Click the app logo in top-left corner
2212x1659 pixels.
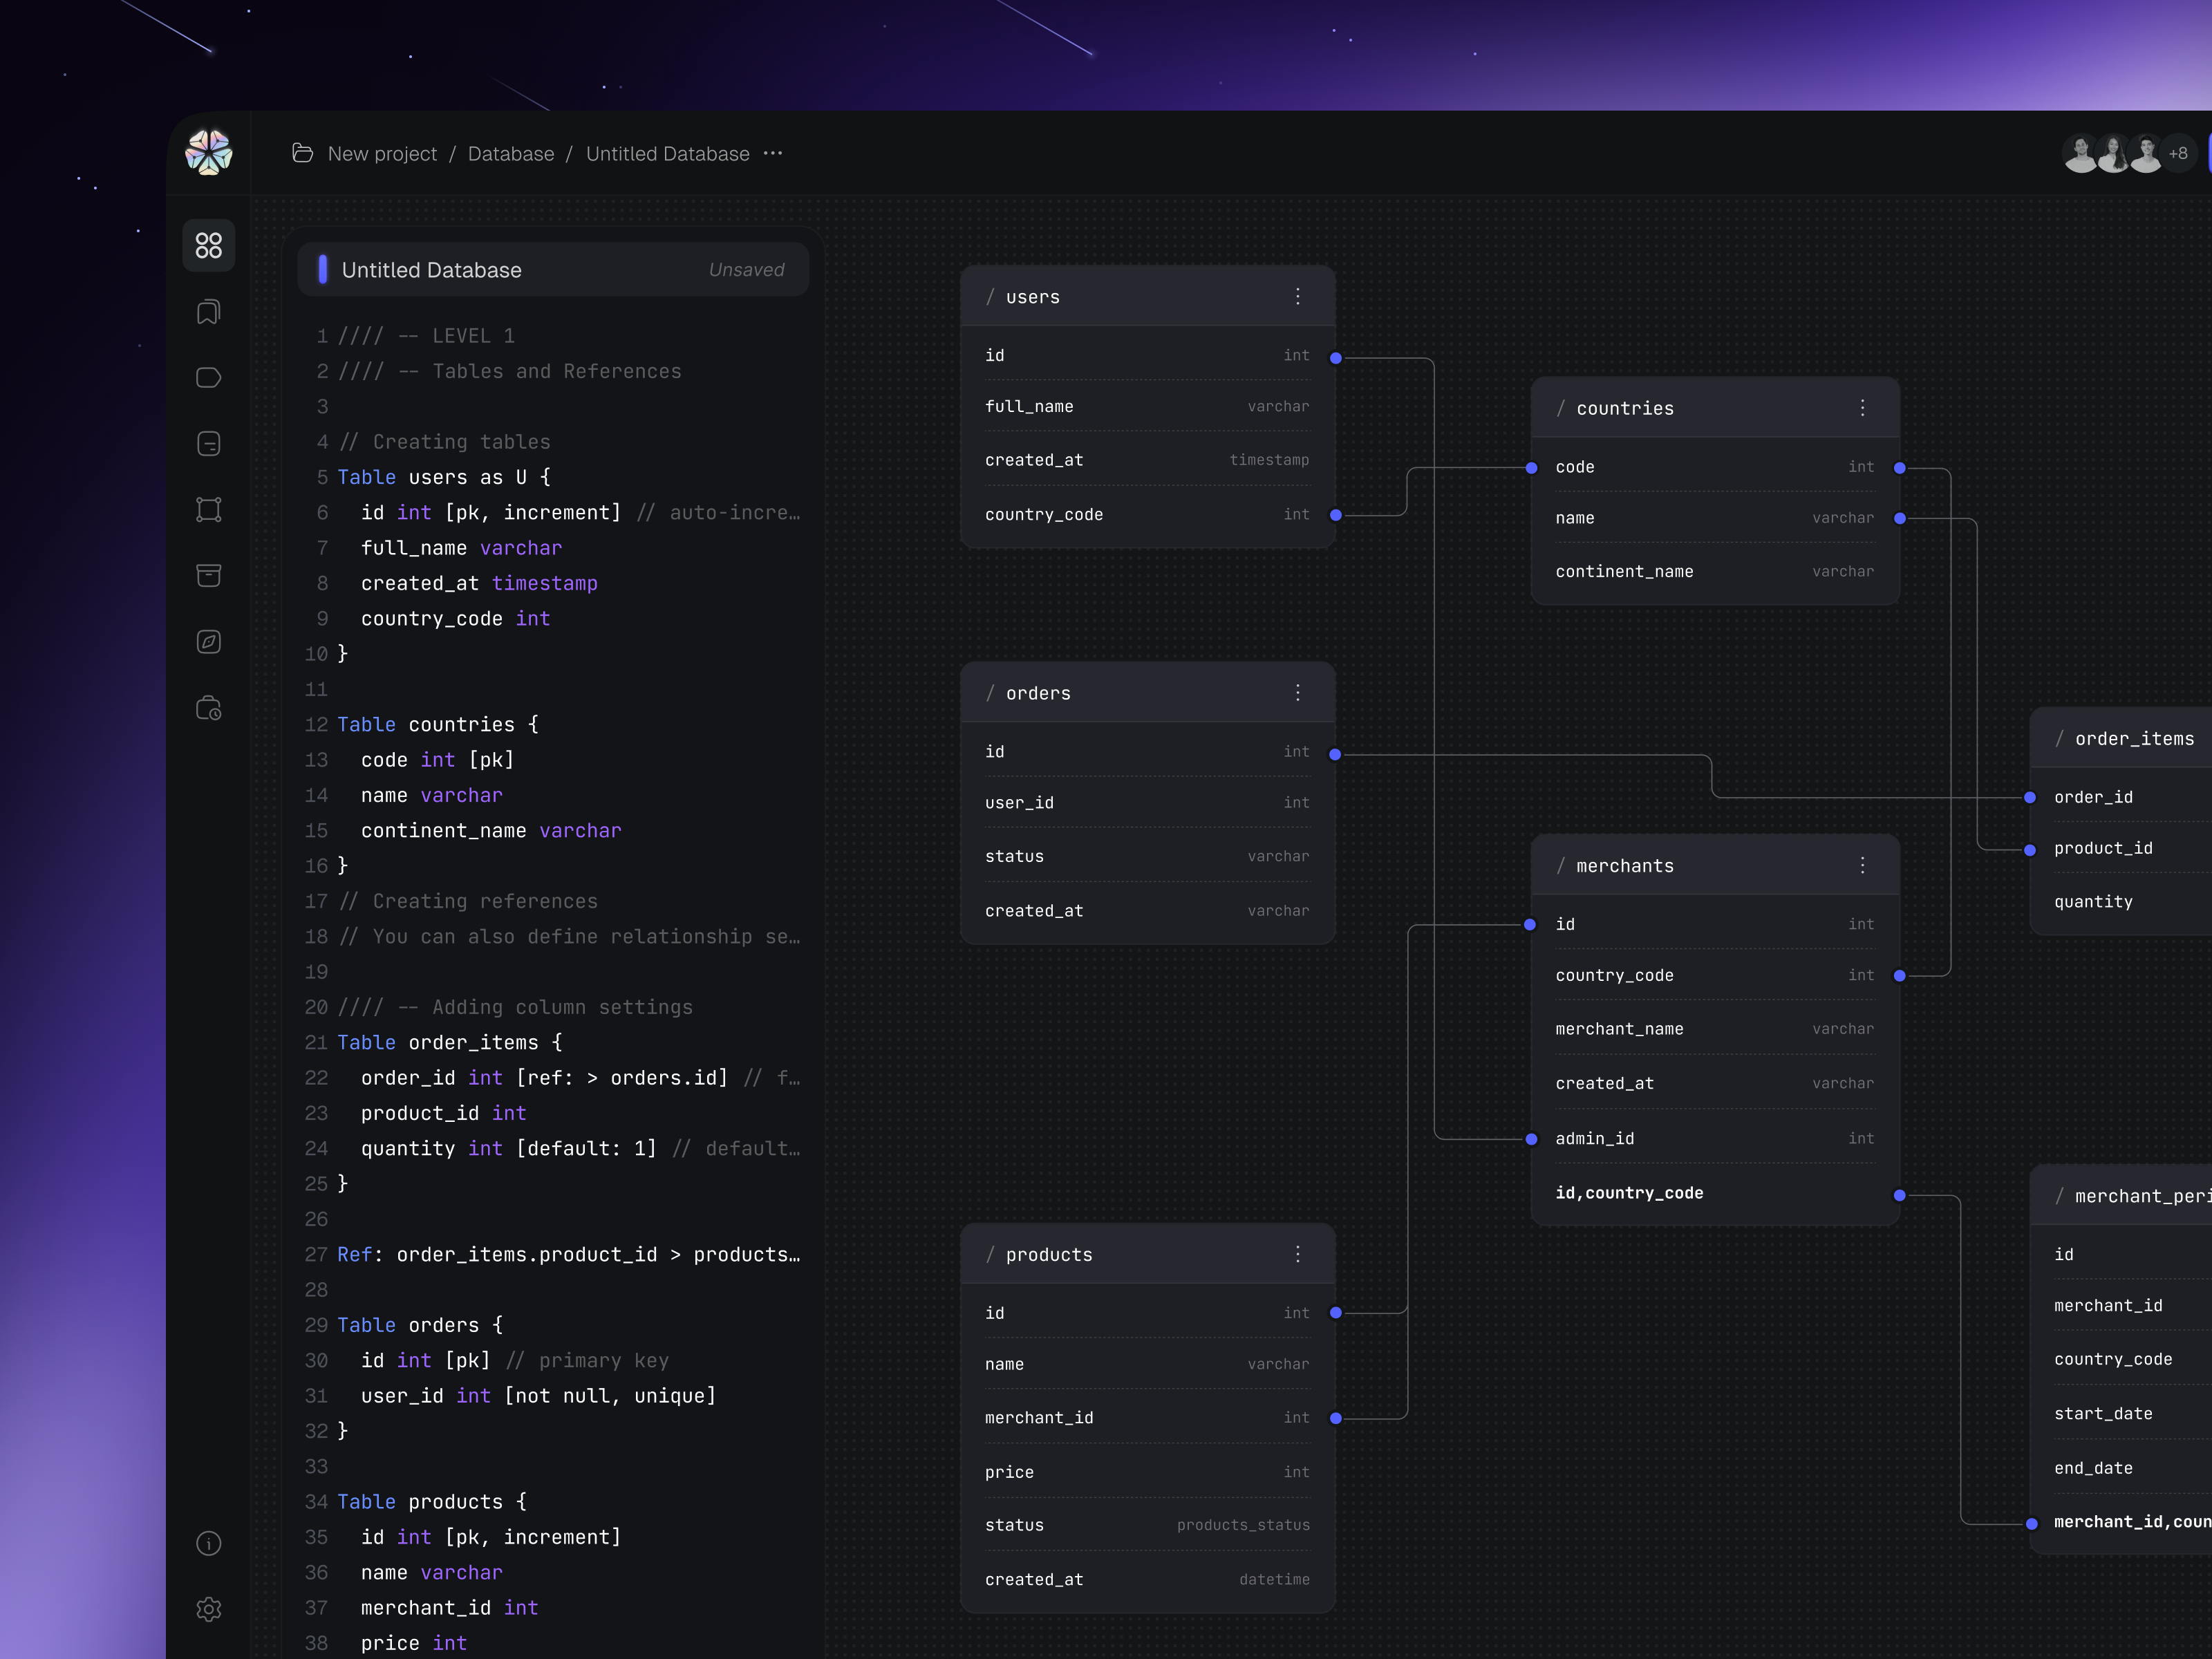pyautogui.click(x=208, y=153)
